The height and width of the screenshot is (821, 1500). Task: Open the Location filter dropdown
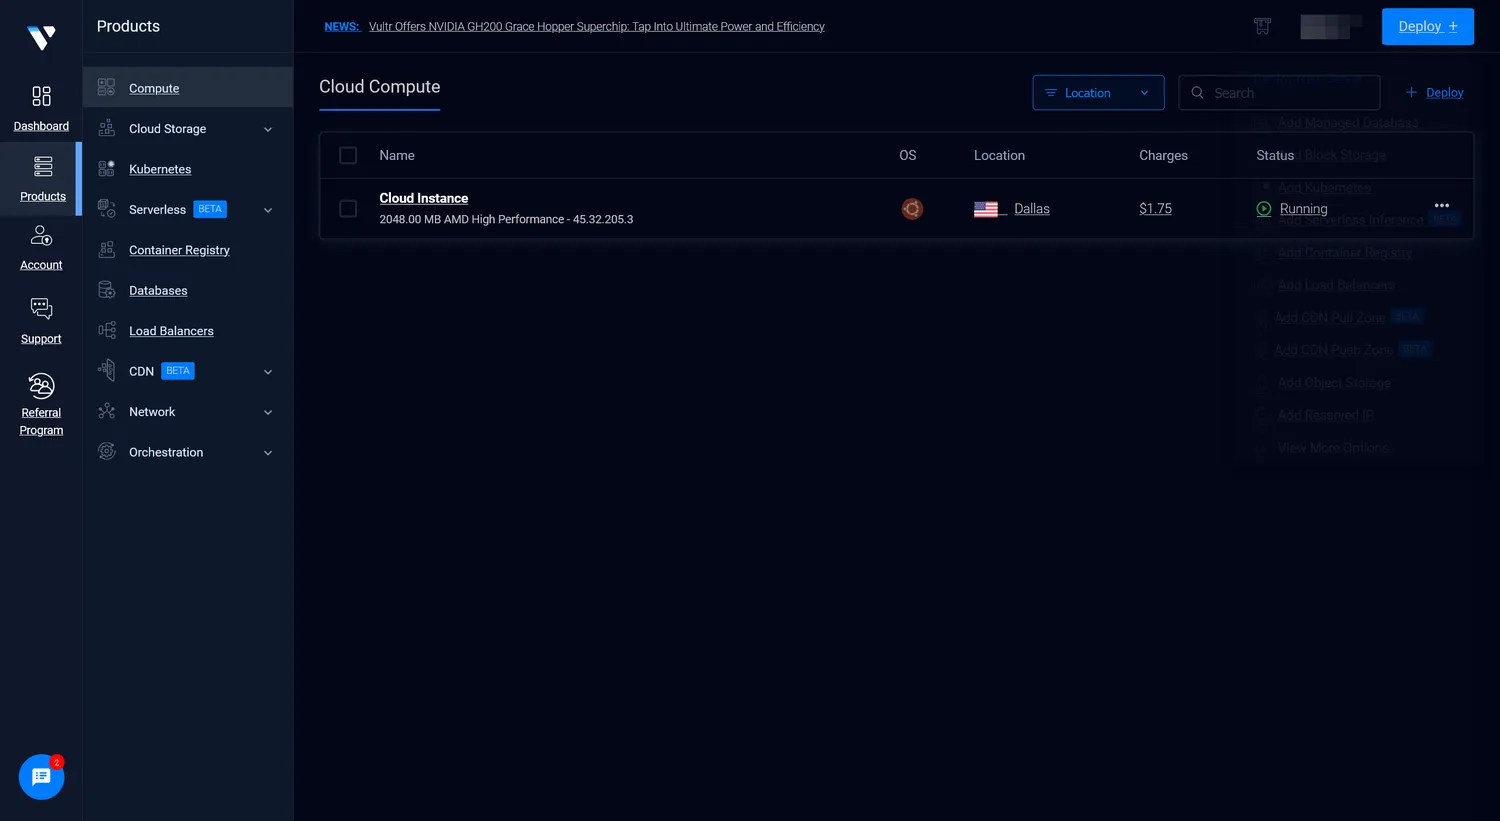(x=1098, y=93)
